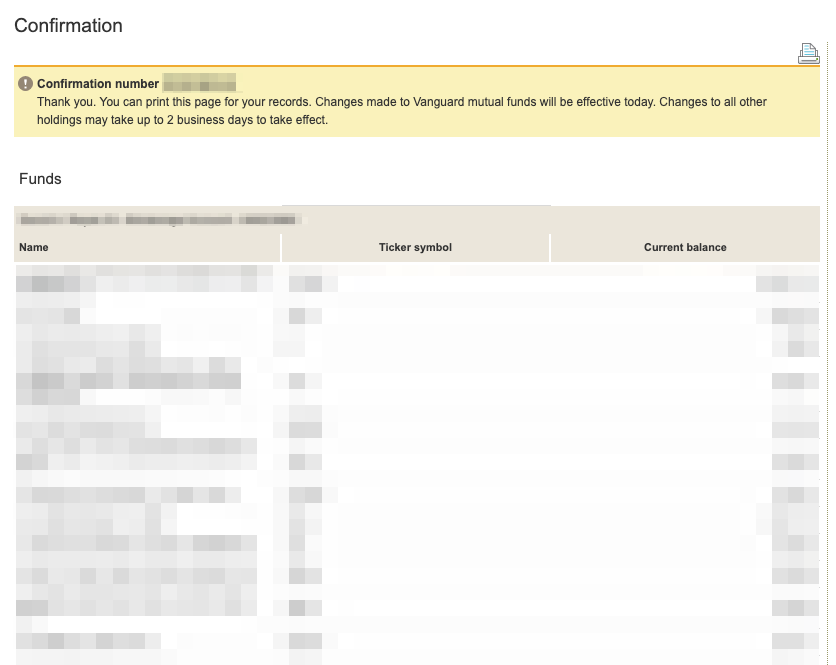Image resolution: width=836 pixels, height=665 pixels.
Task: Select the last visible row's balance value
Action: (790, 641)
